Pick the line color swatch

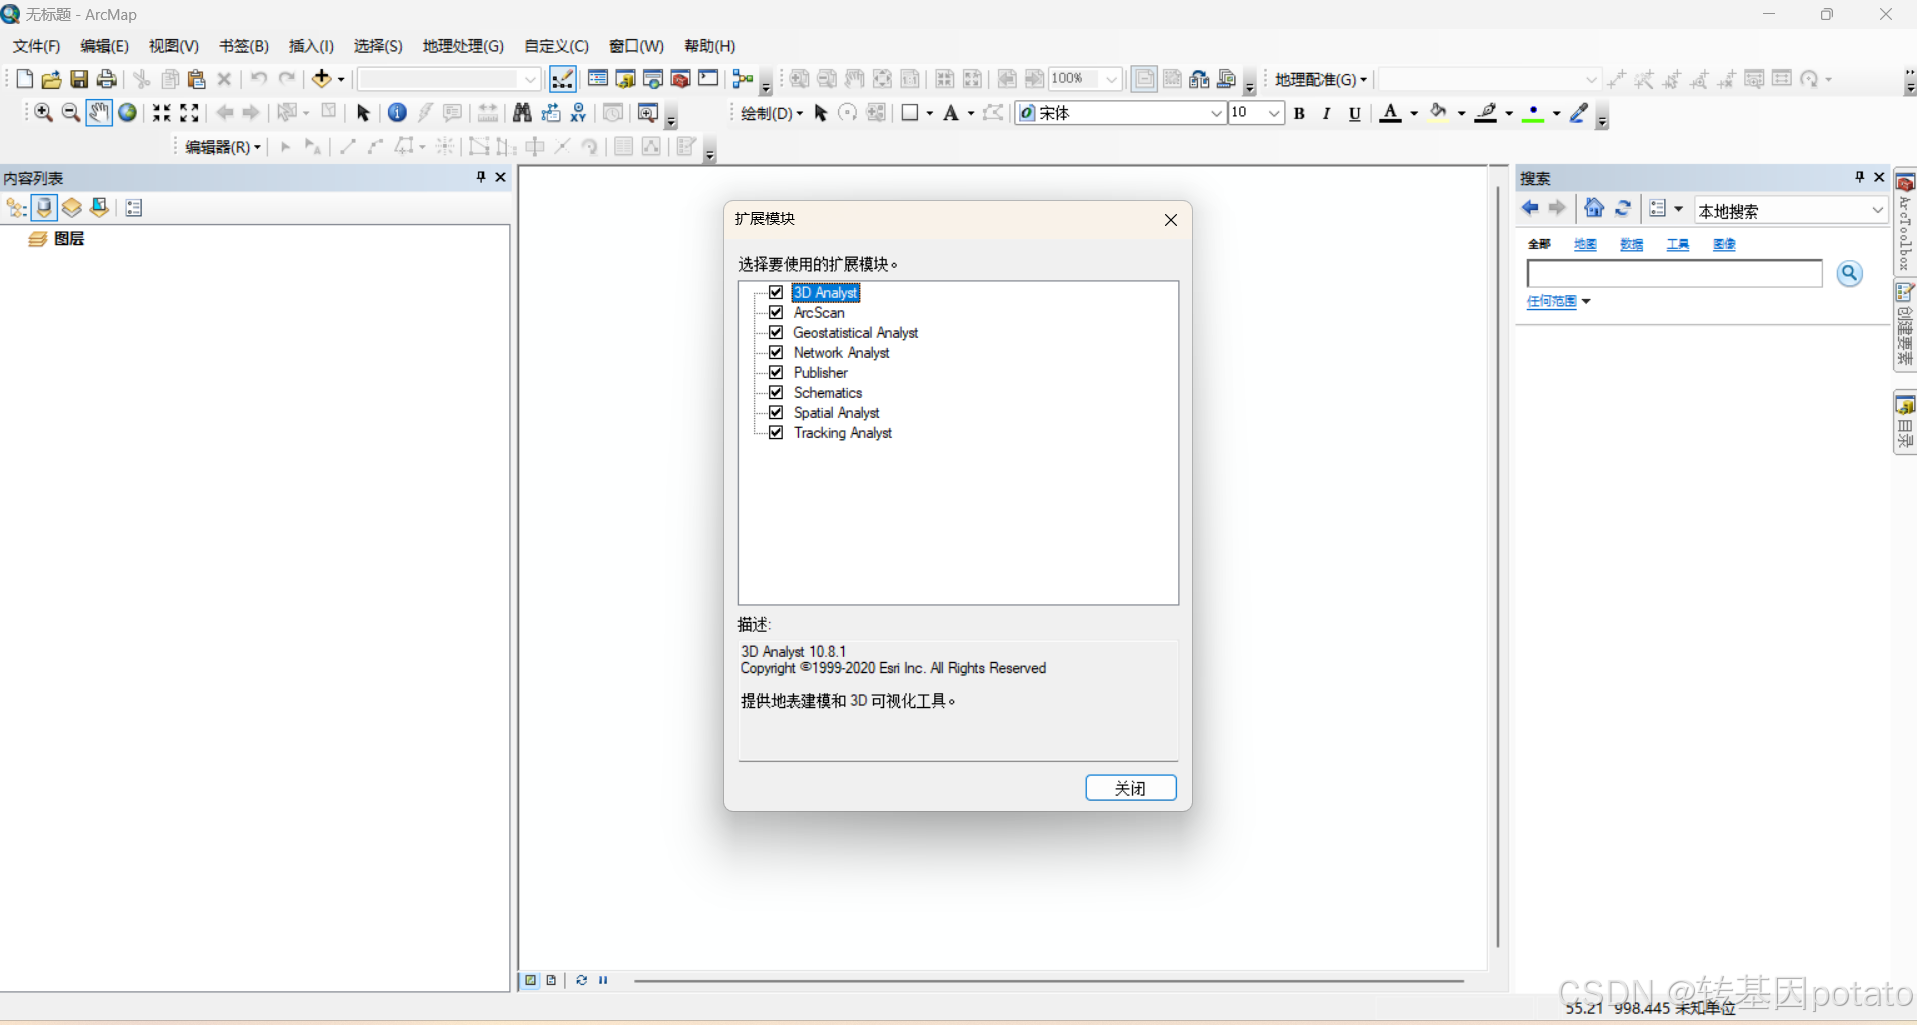point(1486,113)
